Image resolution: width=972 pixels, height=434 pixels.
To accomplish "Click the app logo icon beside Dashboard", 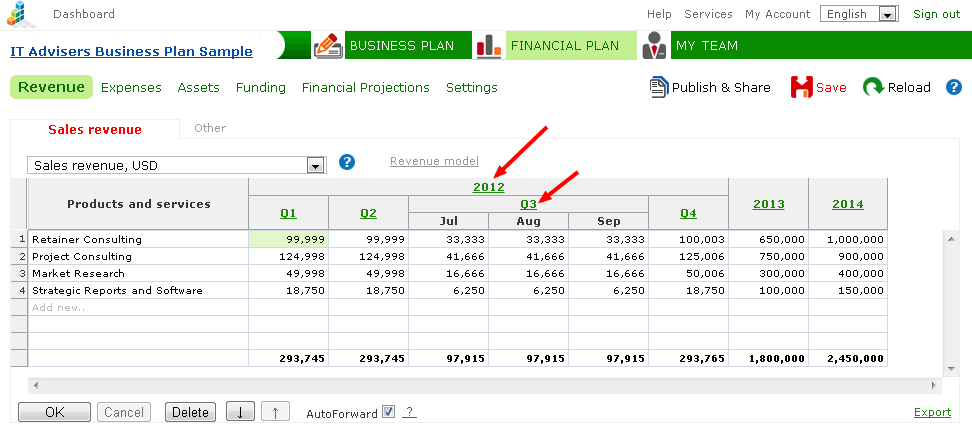I will [22, 14].
